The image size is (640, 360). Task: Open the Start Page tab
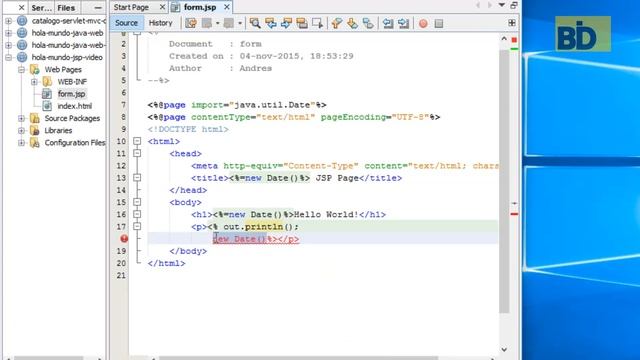point(131,7)
